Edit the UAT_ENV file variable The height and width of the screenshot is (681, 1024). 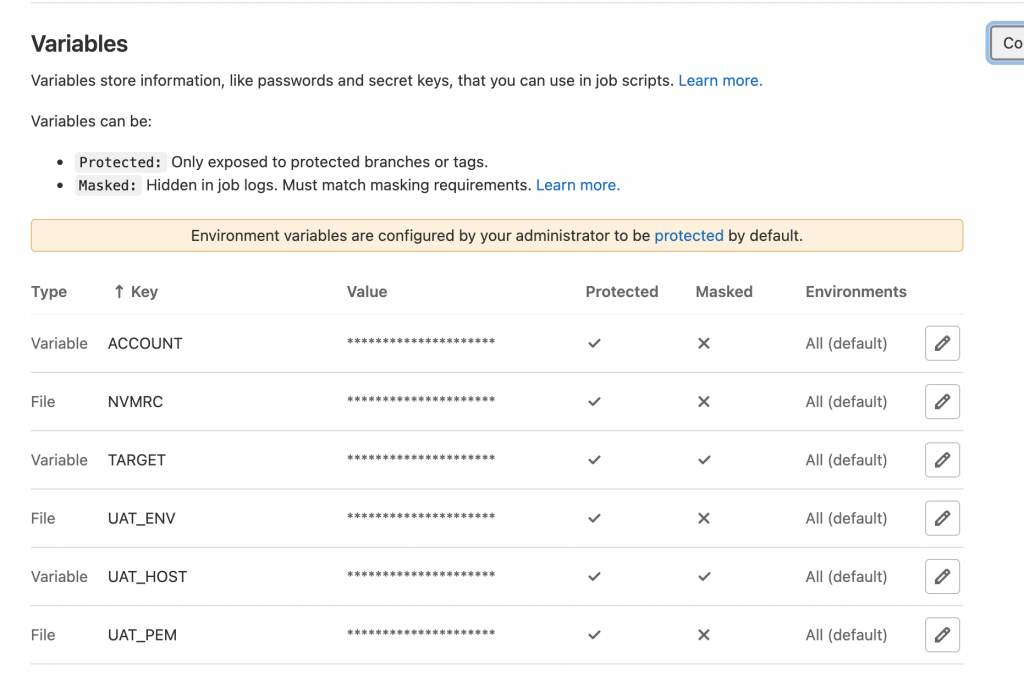942,518
